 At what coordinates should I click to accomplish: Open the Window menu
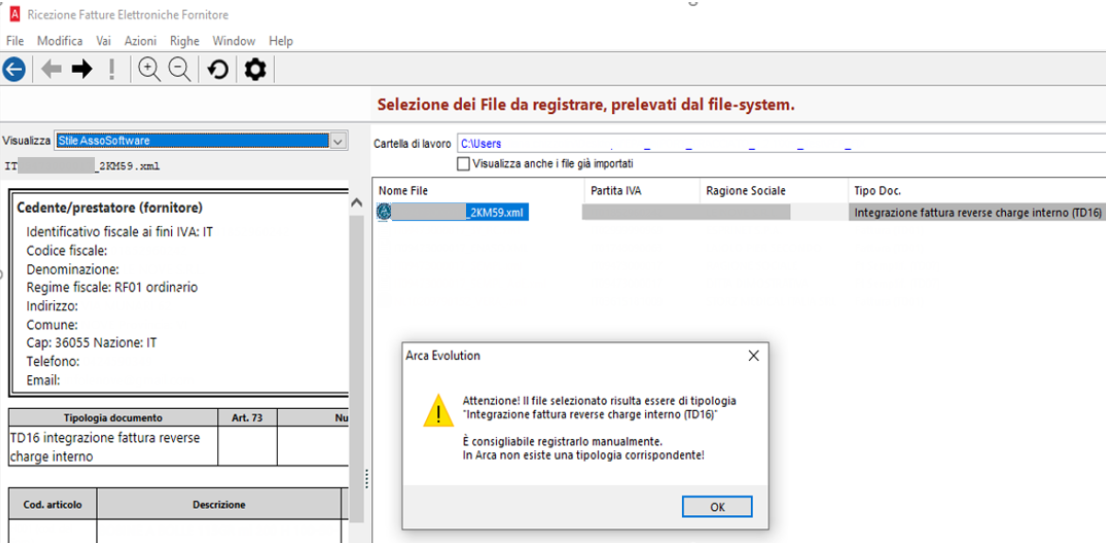click(x=233, y=41)
